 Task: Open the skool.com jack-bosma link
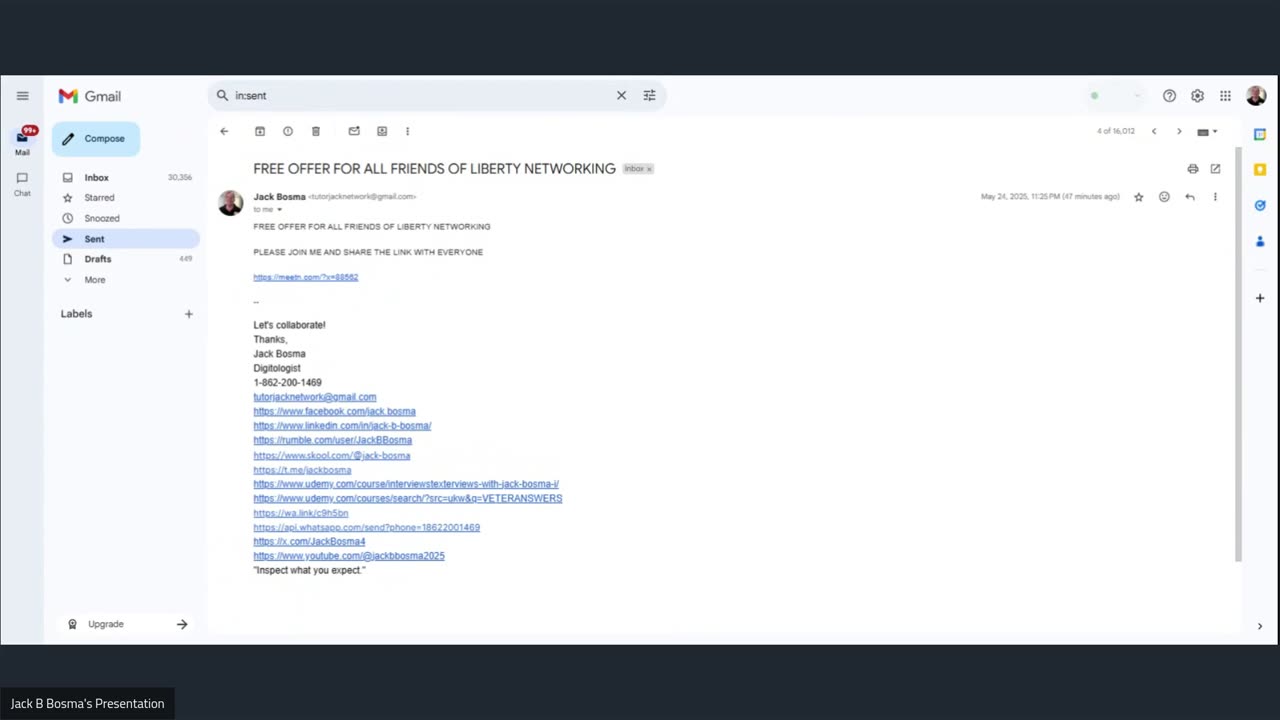(x=332, y=456)
